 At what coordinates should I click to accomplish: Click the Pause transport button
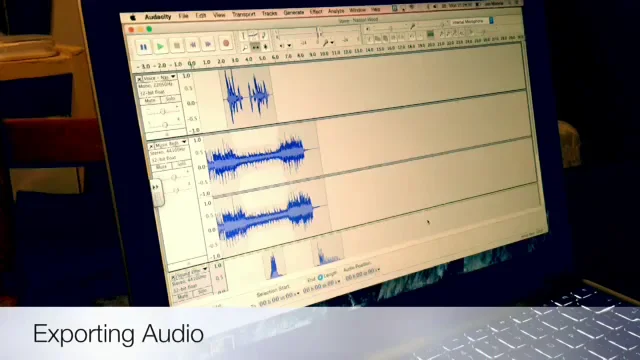pos(143,47)
